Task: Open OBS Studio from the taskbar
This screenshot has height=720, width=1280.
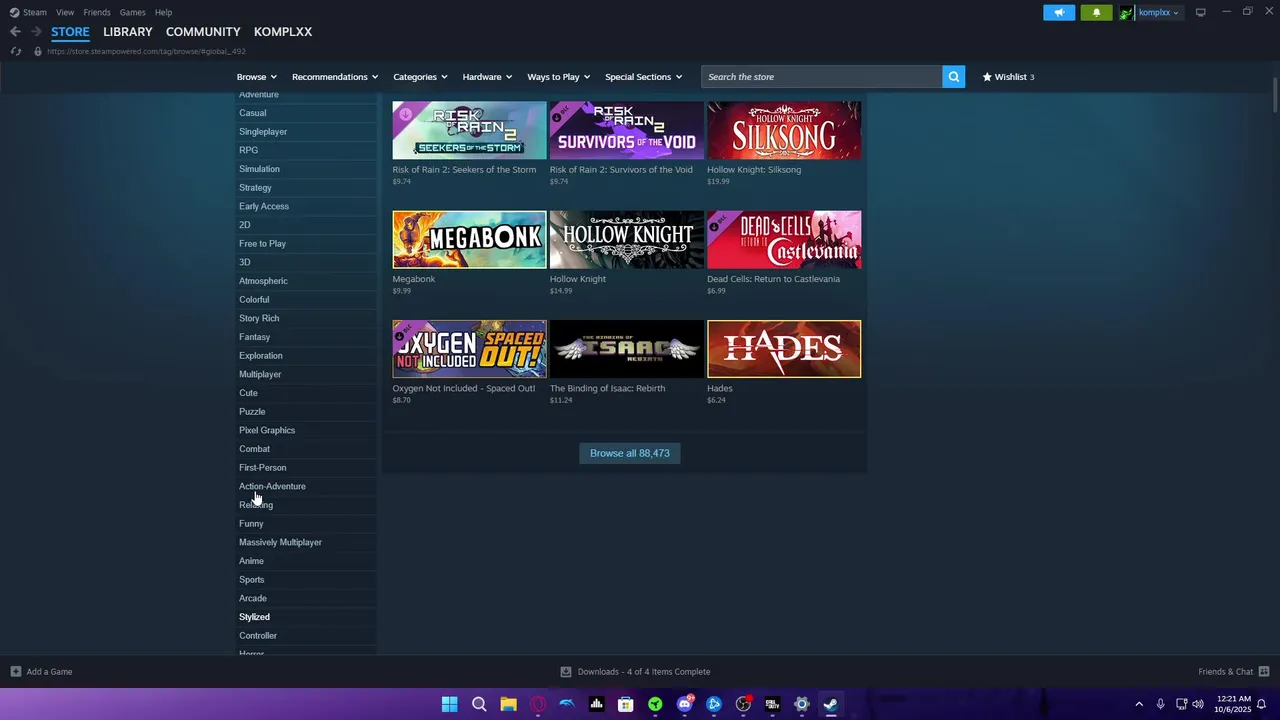Action: pos(743,704)
